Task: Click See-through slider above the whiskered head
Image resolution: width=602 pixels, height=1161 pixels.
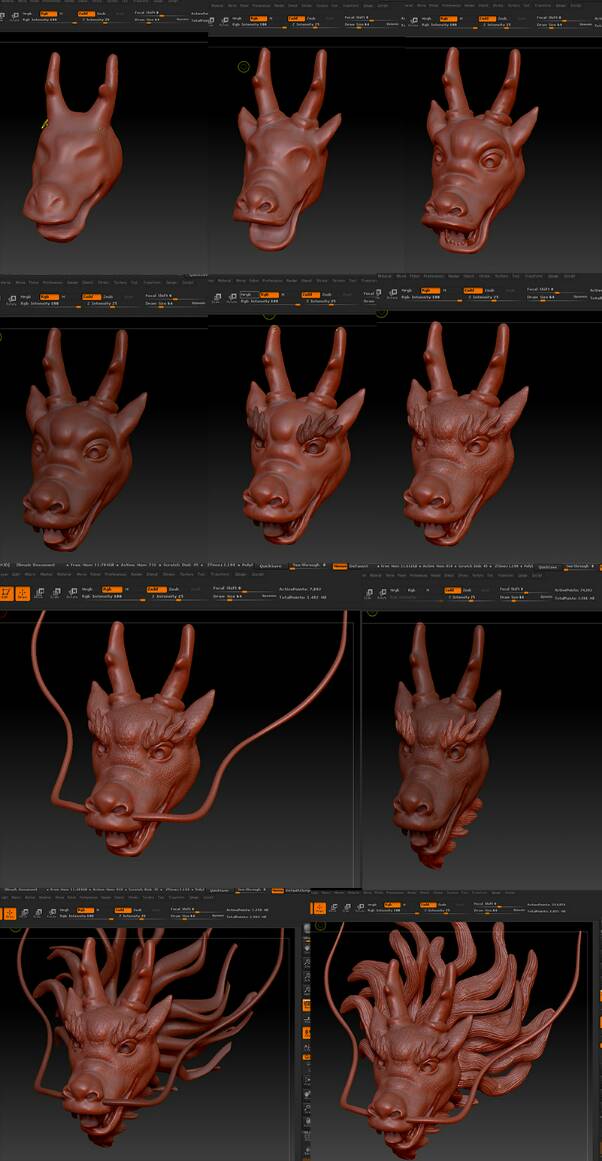Action: (308, 566)
